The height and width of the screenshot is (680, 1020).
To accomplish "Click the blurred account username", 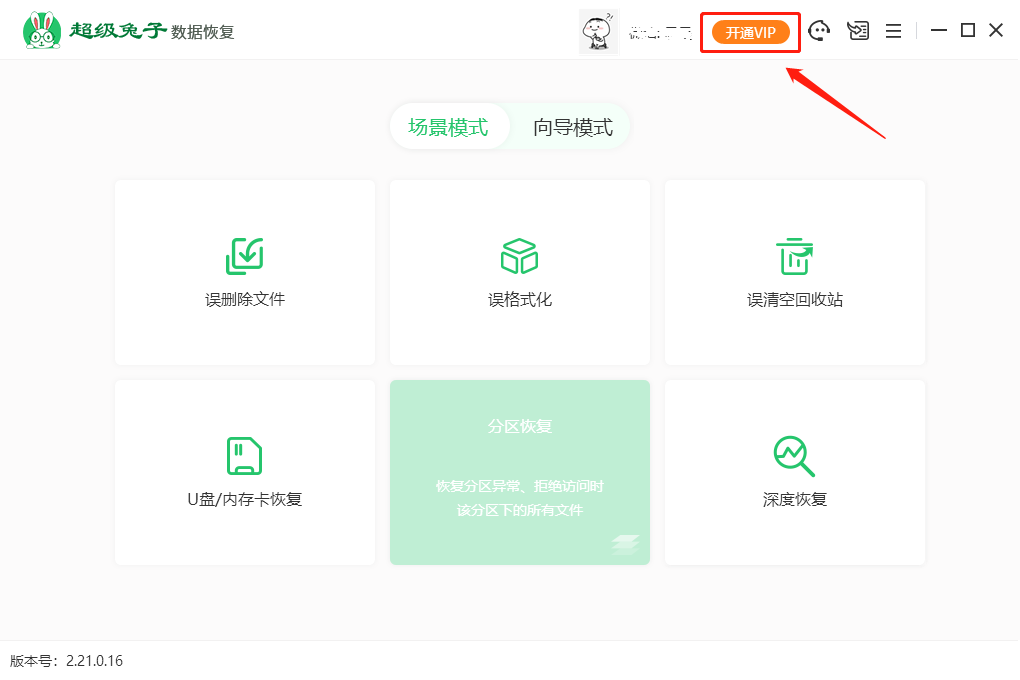I will (x=660, y=33).
